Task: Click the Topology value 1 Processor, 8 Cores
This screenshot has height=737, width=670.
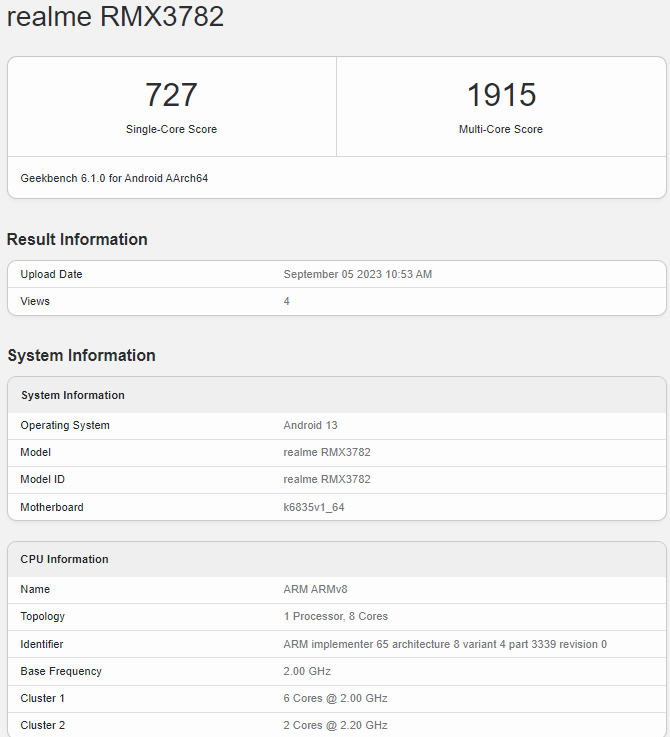Action: click(x=336, y=616)
